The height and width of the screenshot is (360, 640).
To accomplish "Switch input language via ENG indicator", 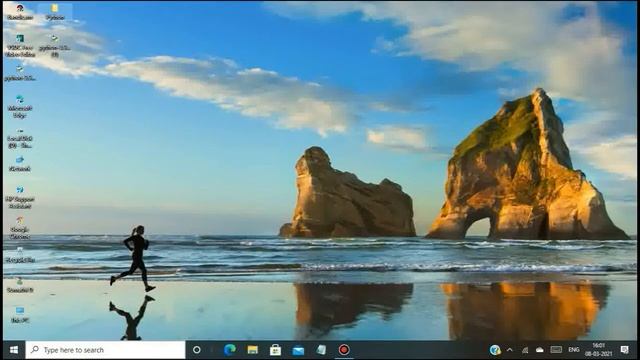I will (x=573, y=350).
